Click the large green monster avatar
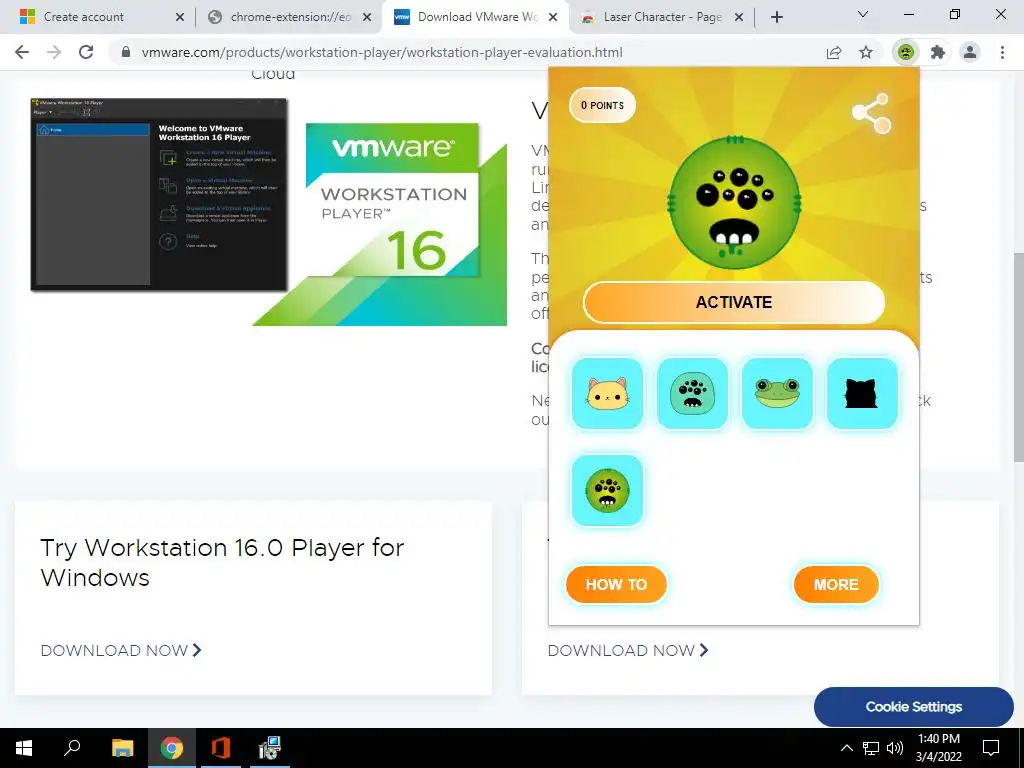This screenshot has height=768, width=1024. (x=735, y=202)
